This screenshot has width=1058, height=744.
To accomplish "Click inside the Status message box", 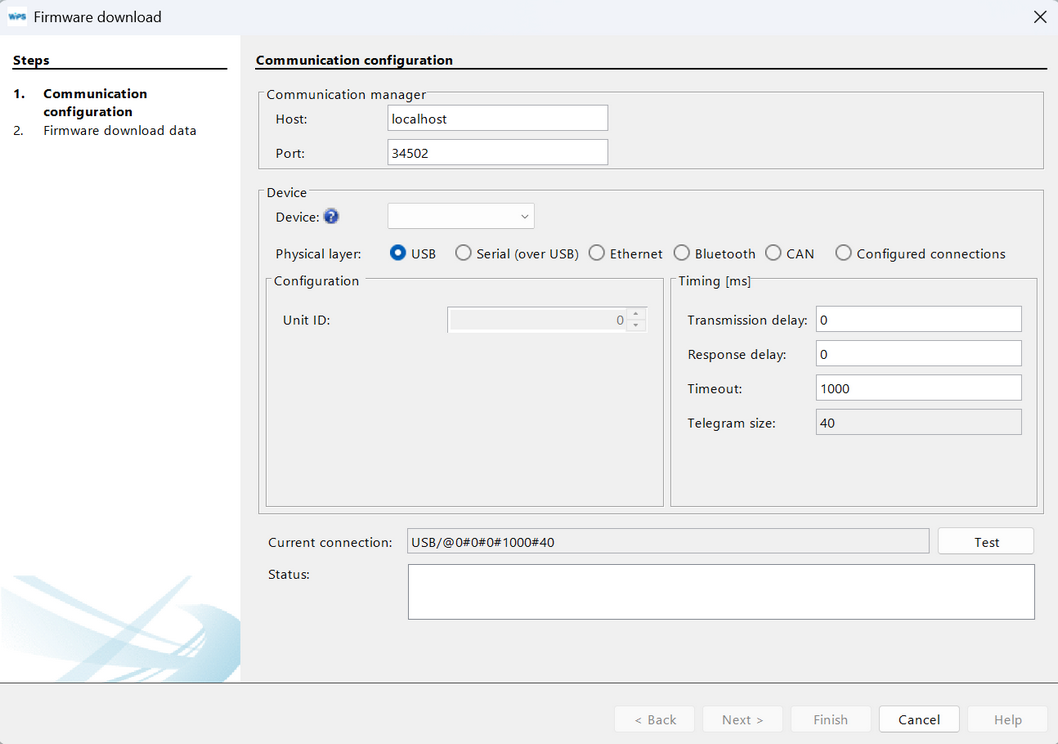I will coord(721,591).
